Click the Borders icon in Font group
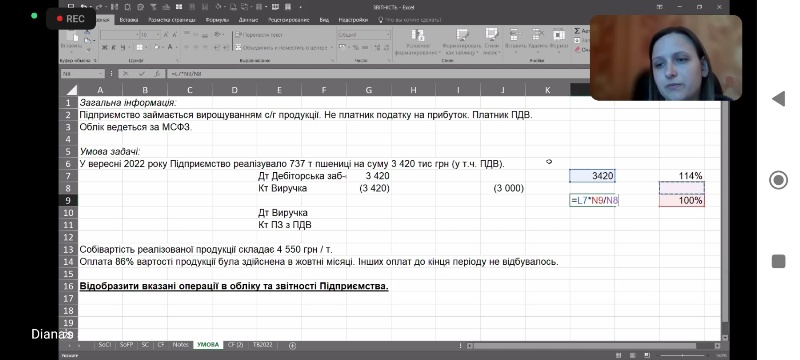The height and width of the screenshot is (360, 800). pyautogui.click(x=139, y=47)
